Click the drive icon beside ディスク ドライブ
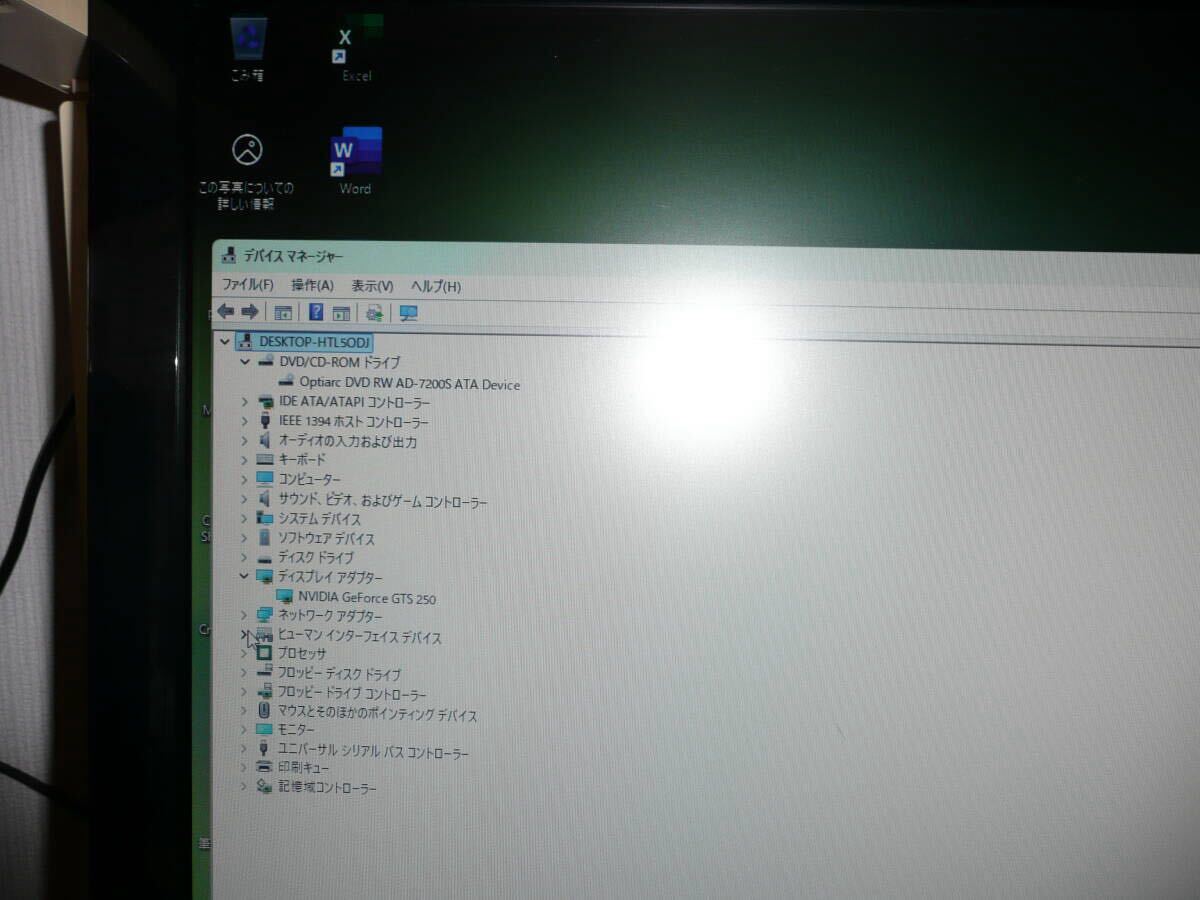The image size is (1200, 900). 265,558
